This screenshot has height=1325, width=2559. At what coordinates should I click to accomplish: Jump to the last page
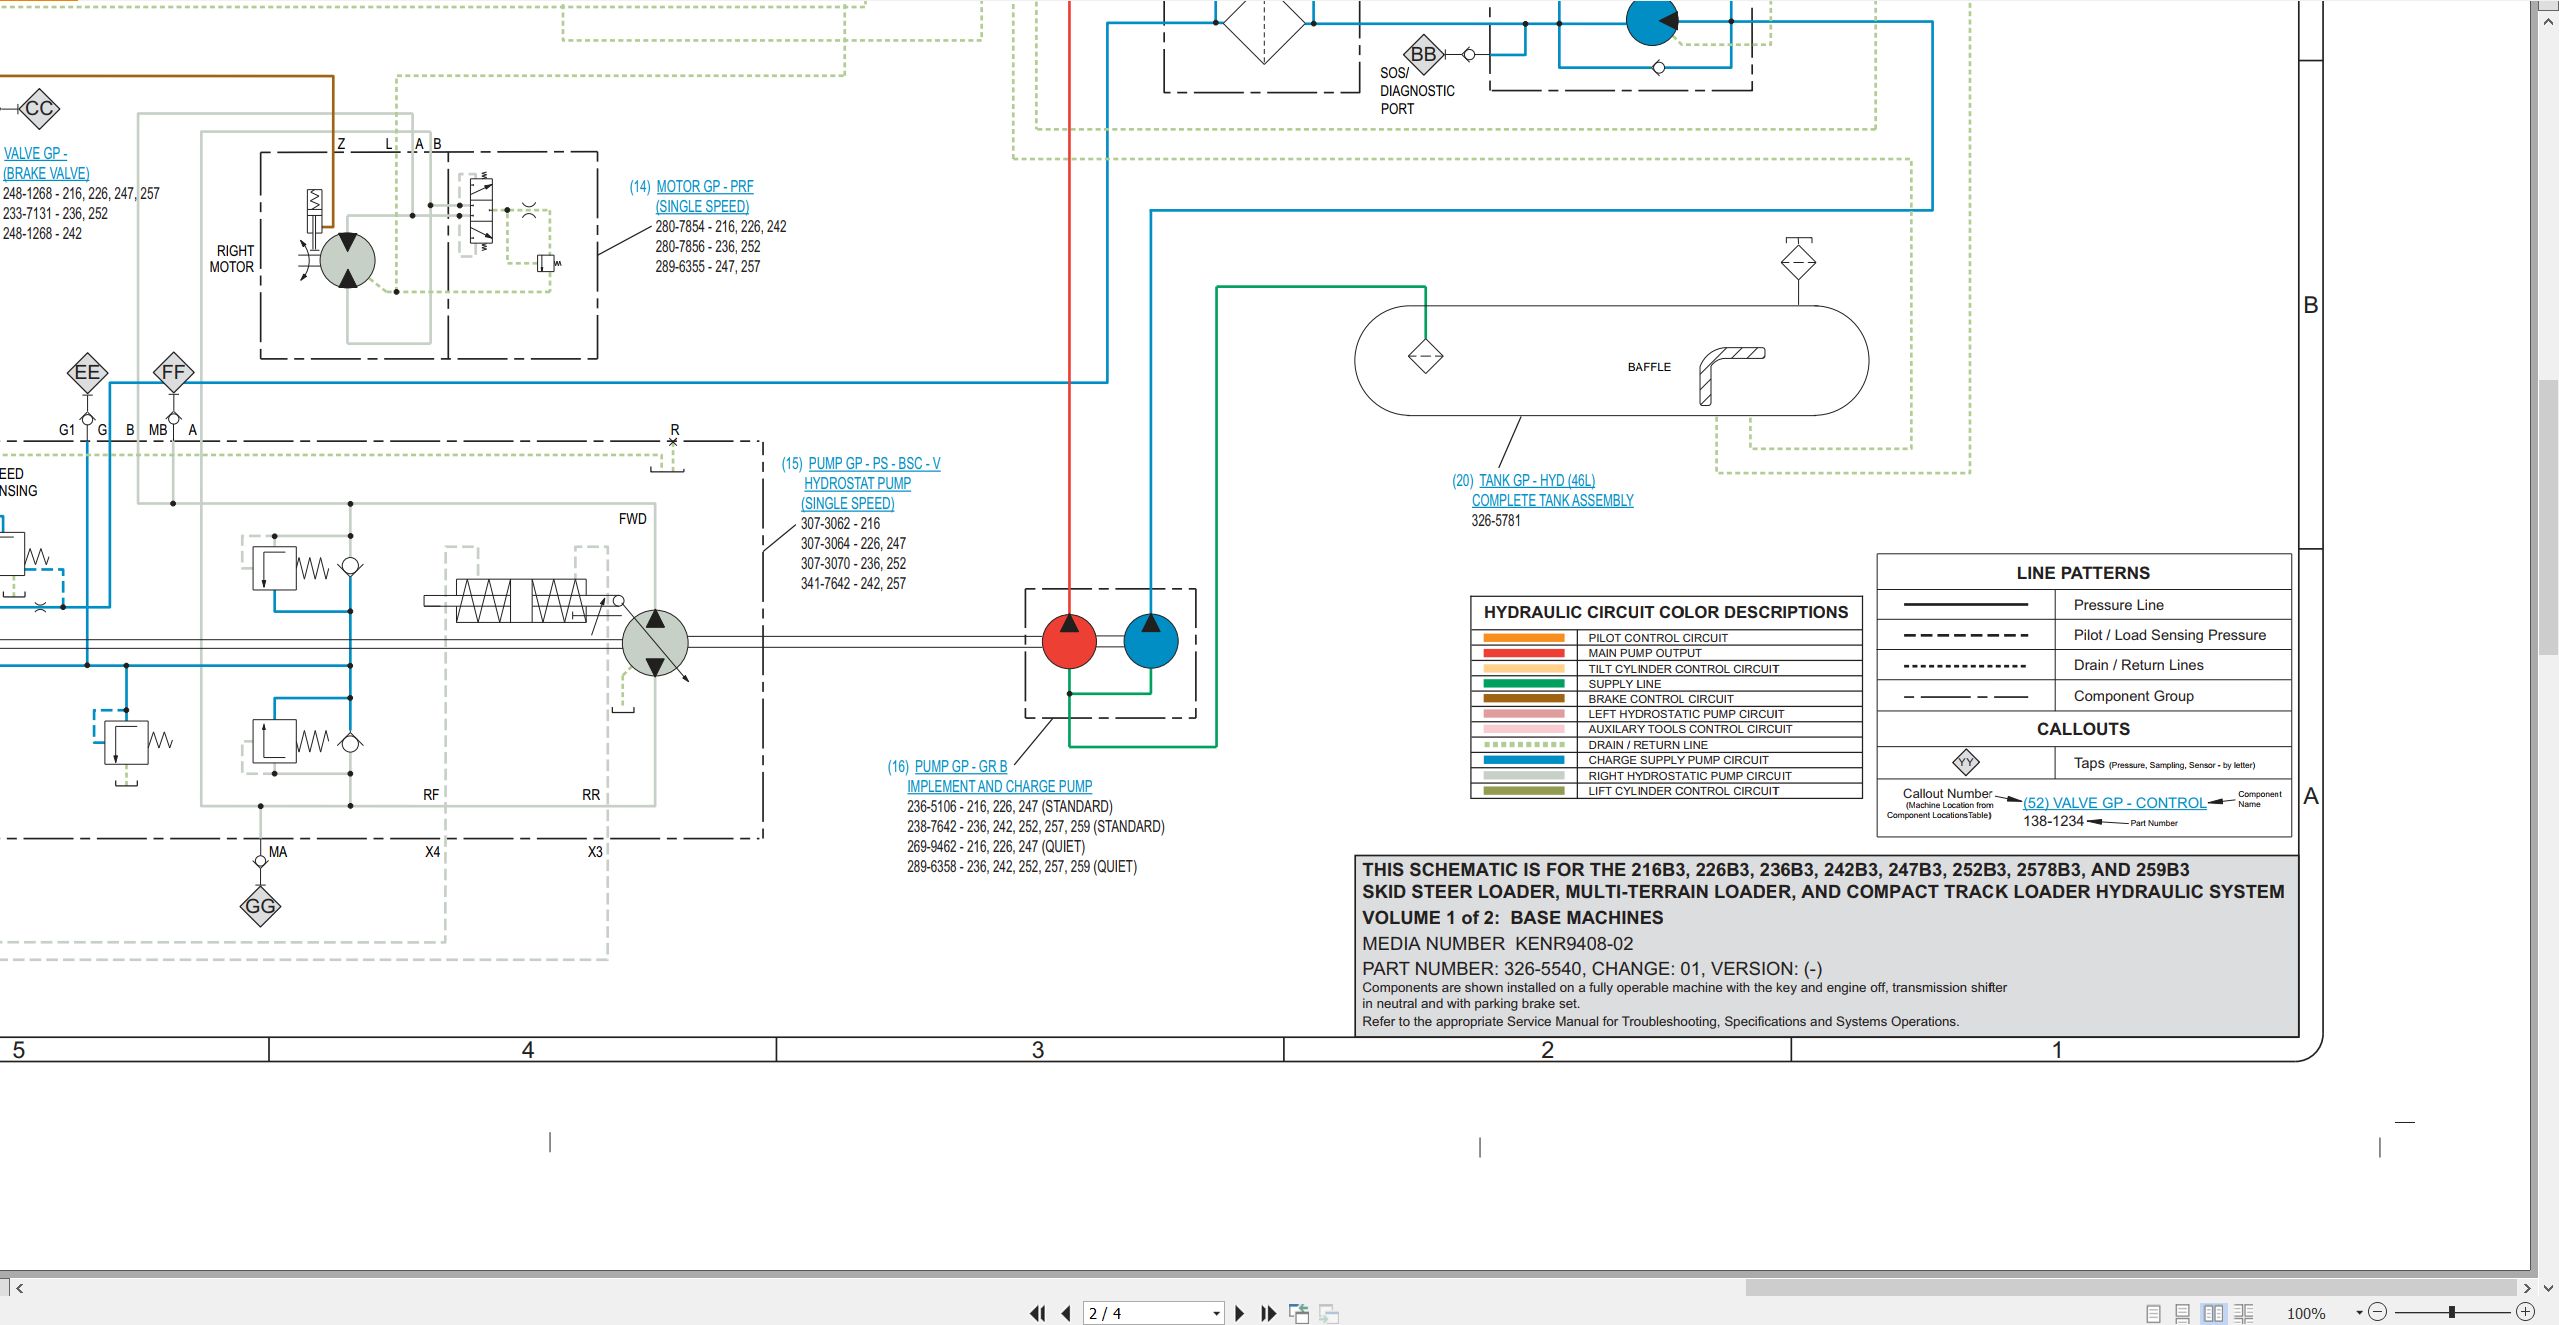[x=1268, y=1313]
